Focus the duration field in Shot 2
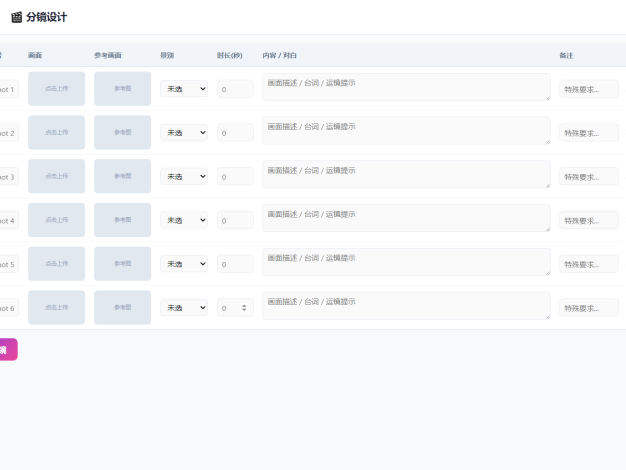The width and height of the screenshot is (626, 470). click(235, 133)
